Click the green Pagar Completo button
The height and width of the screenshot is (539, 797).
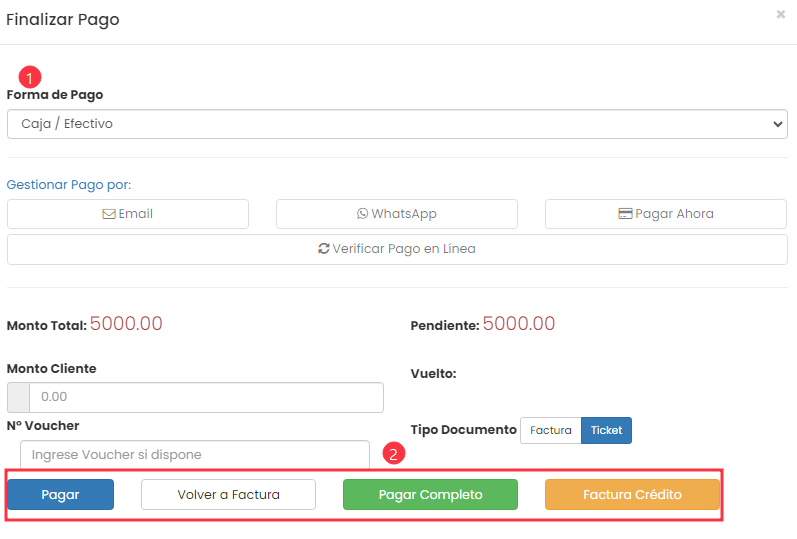[x=431, y=494]
